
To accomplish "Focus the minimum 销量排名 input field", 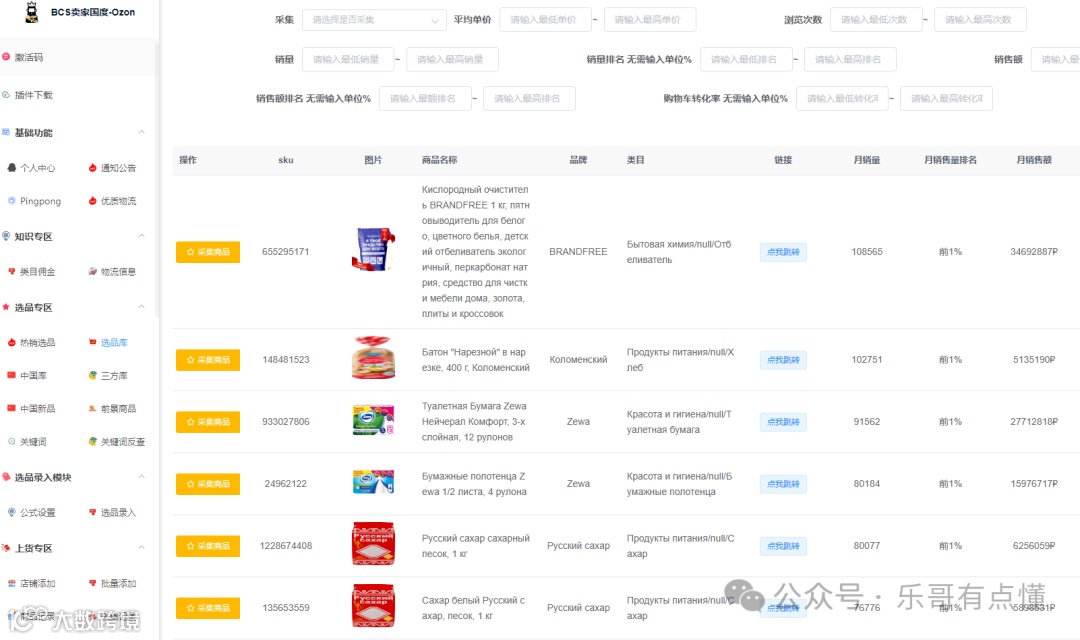I will (746, 59).
